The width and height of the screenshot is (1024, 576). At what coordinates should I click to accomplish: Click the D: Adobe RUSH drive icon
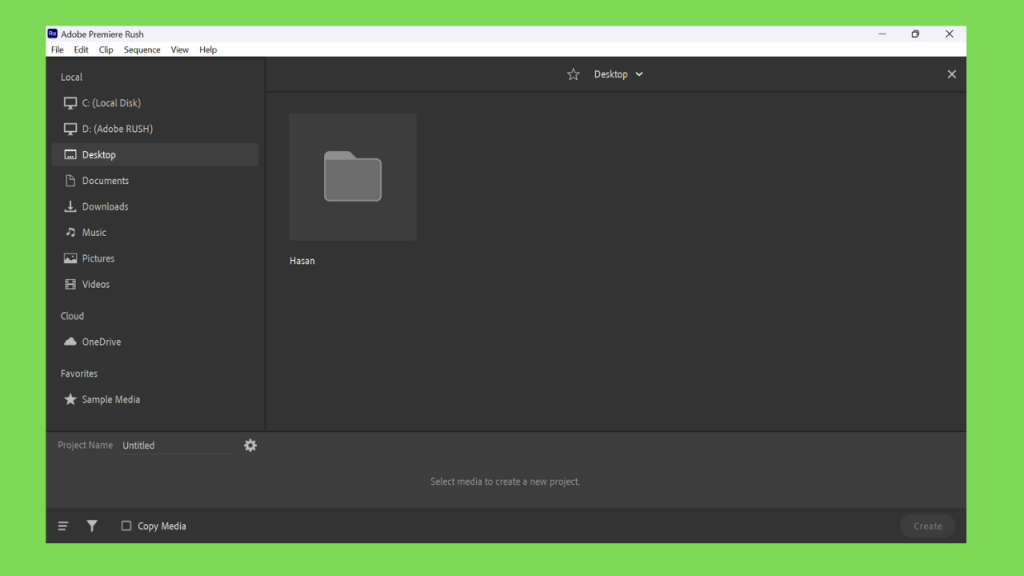coord(70,129)
